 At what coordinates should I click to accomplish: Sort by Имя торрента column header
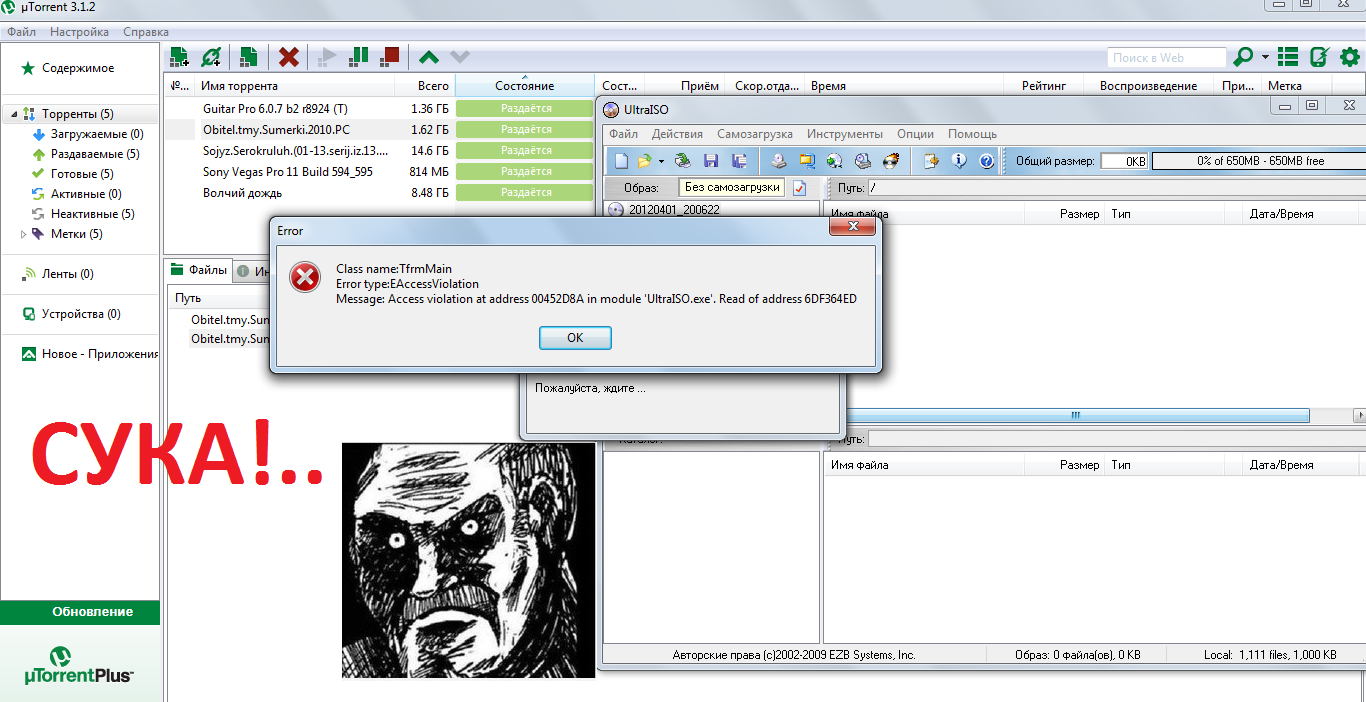coord(294,86)
